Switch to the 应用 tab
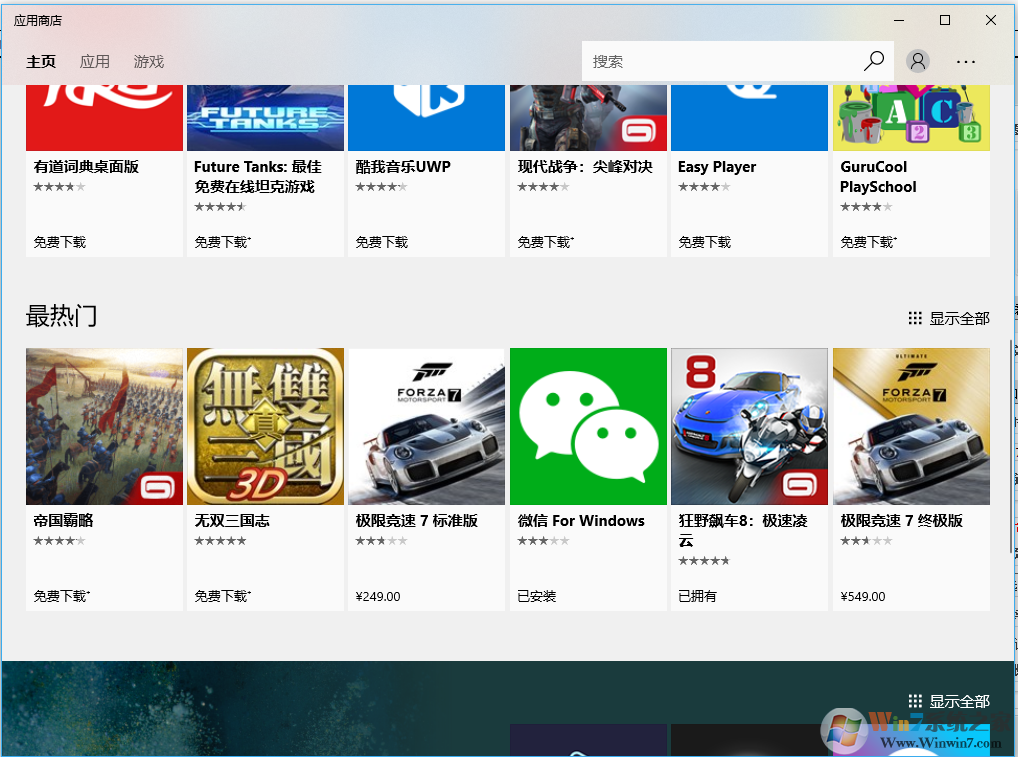 [95, 62]
